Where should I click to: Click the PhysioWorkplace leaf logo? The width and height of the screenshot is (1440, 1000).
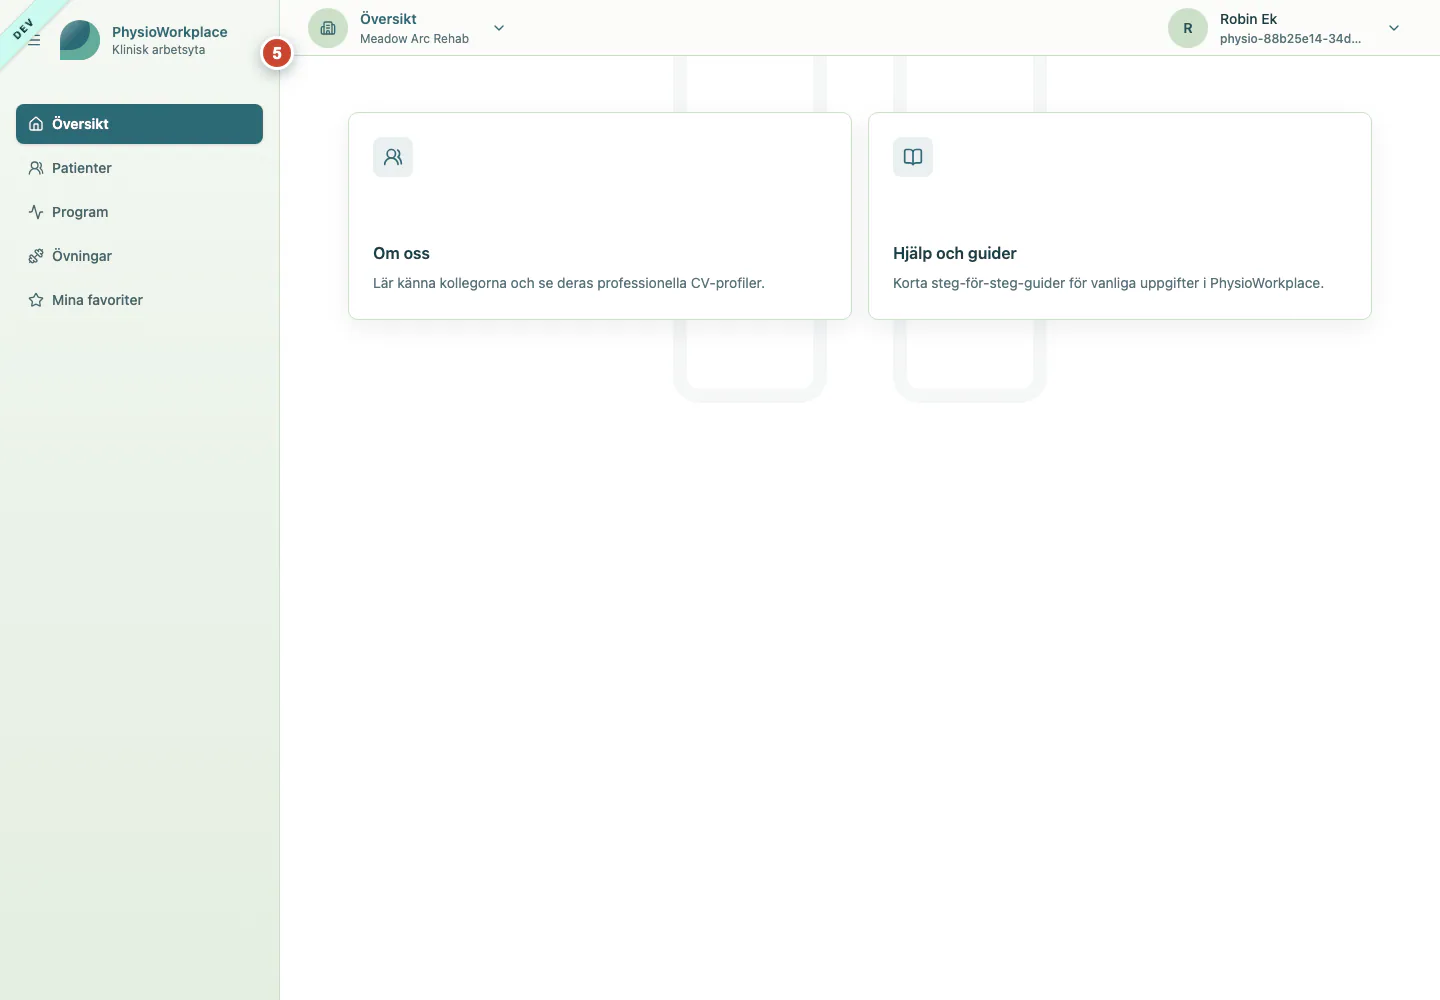(80, 40)
